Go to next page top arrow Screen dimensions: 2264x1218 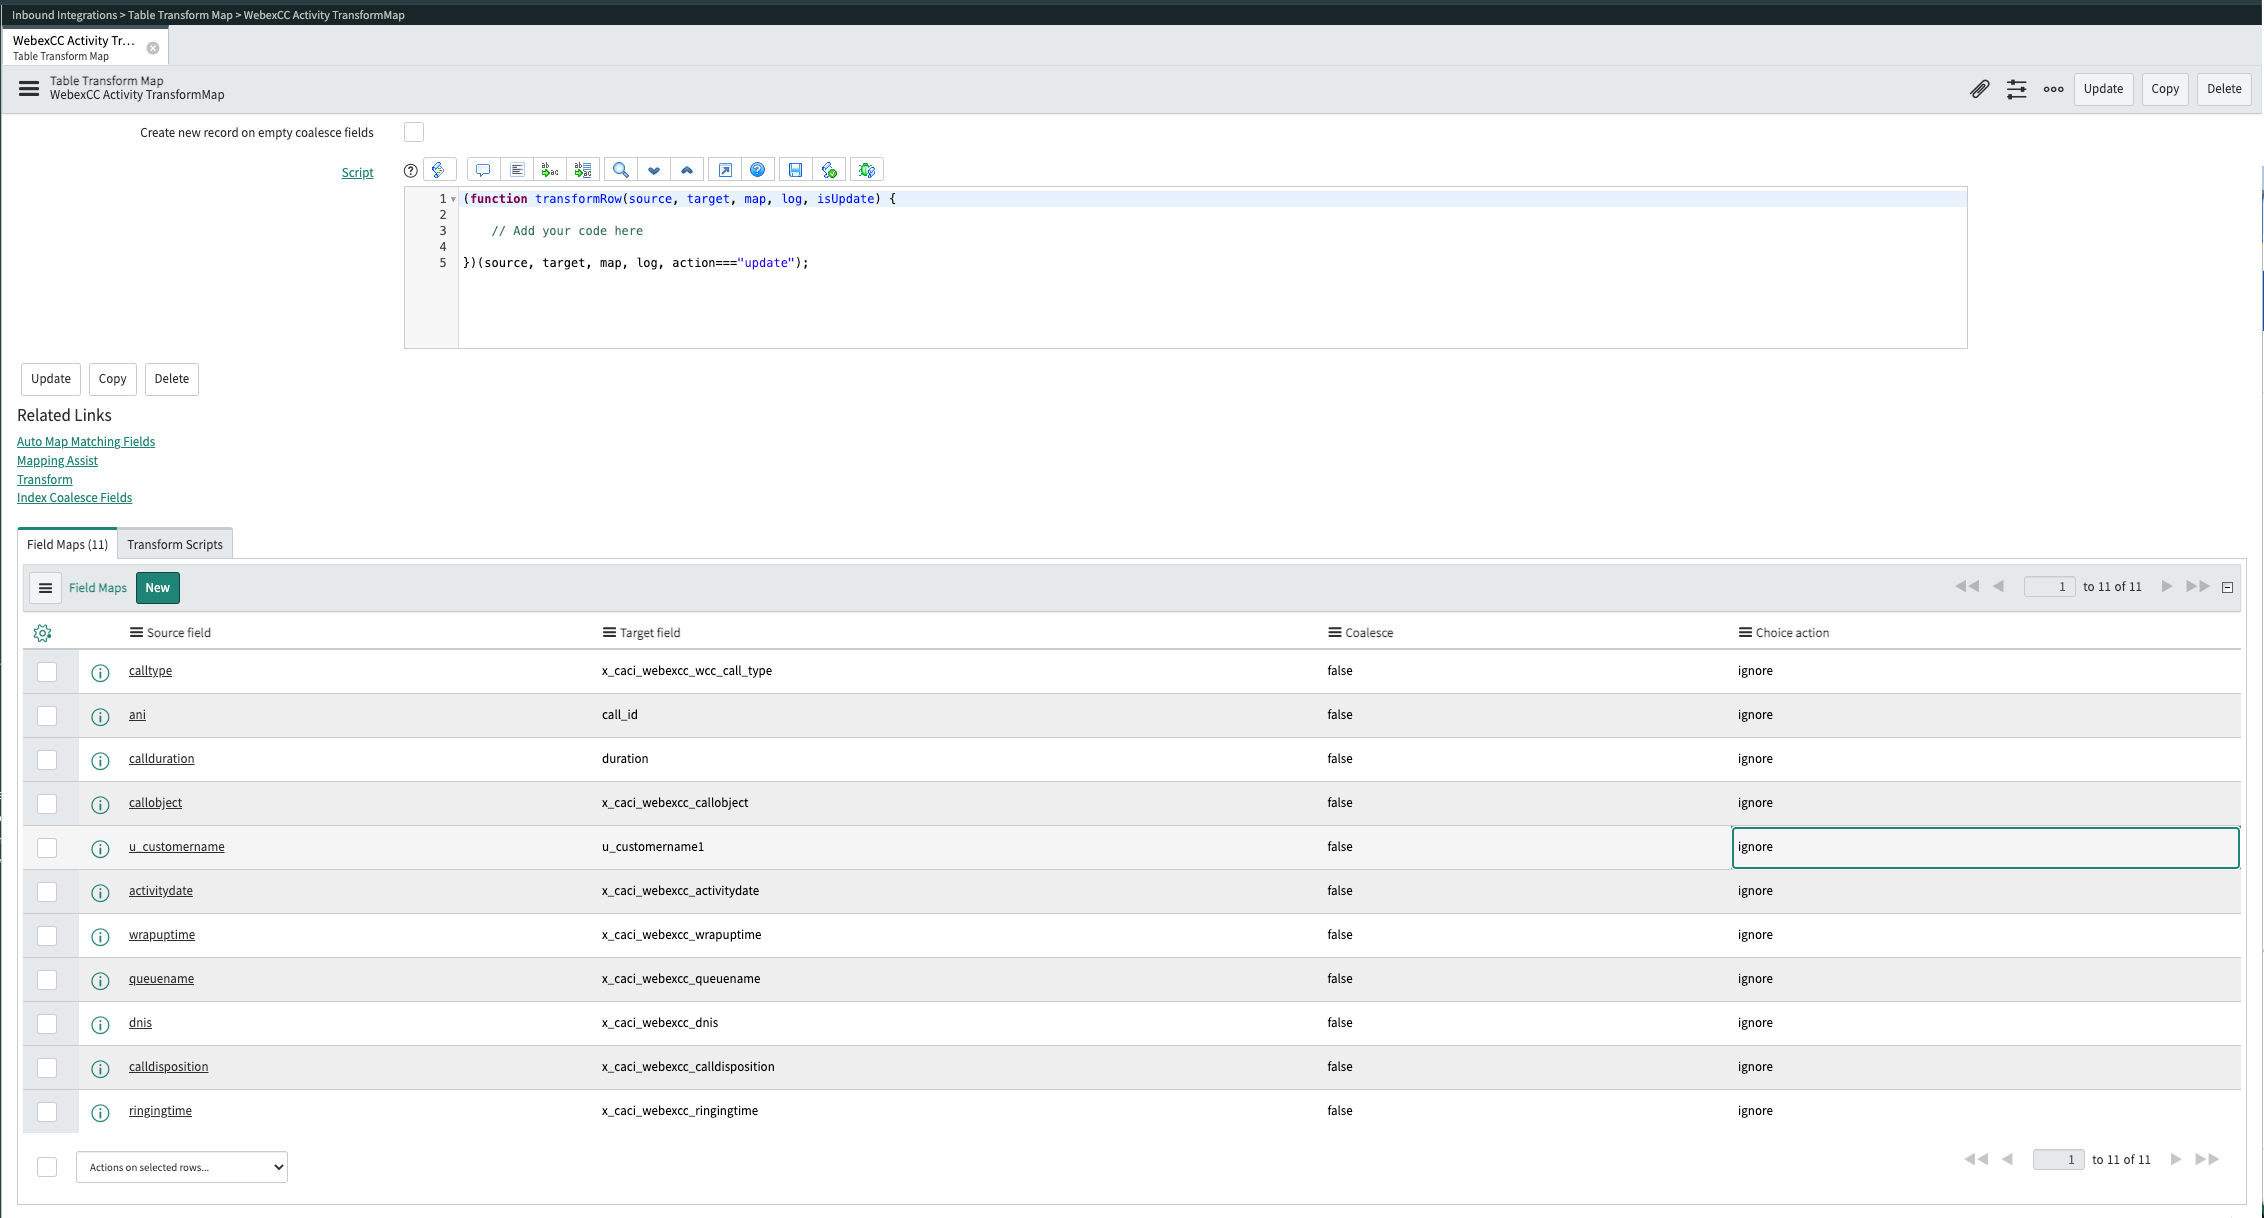(2167, 587)
